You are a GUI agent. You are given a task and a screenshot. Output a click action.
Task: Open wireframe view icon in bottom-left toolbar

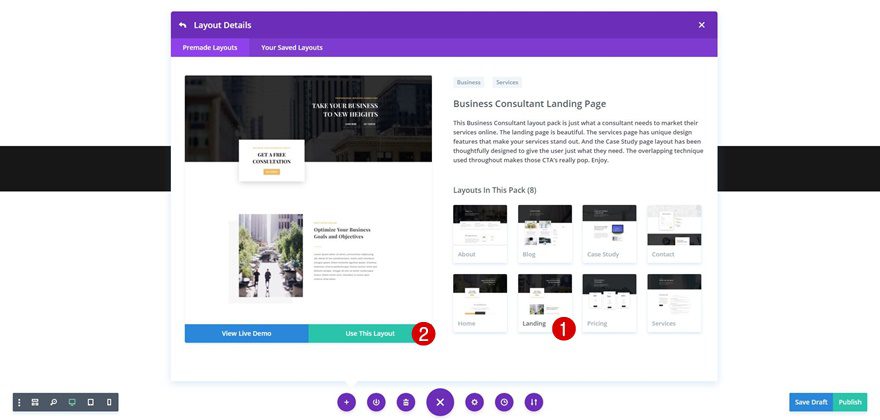[35, 402]
